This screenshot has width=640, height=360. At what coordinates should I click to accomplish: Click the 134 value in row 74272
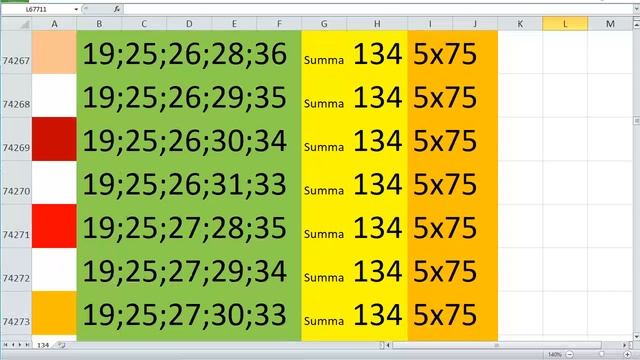click(x=378, y=271)
